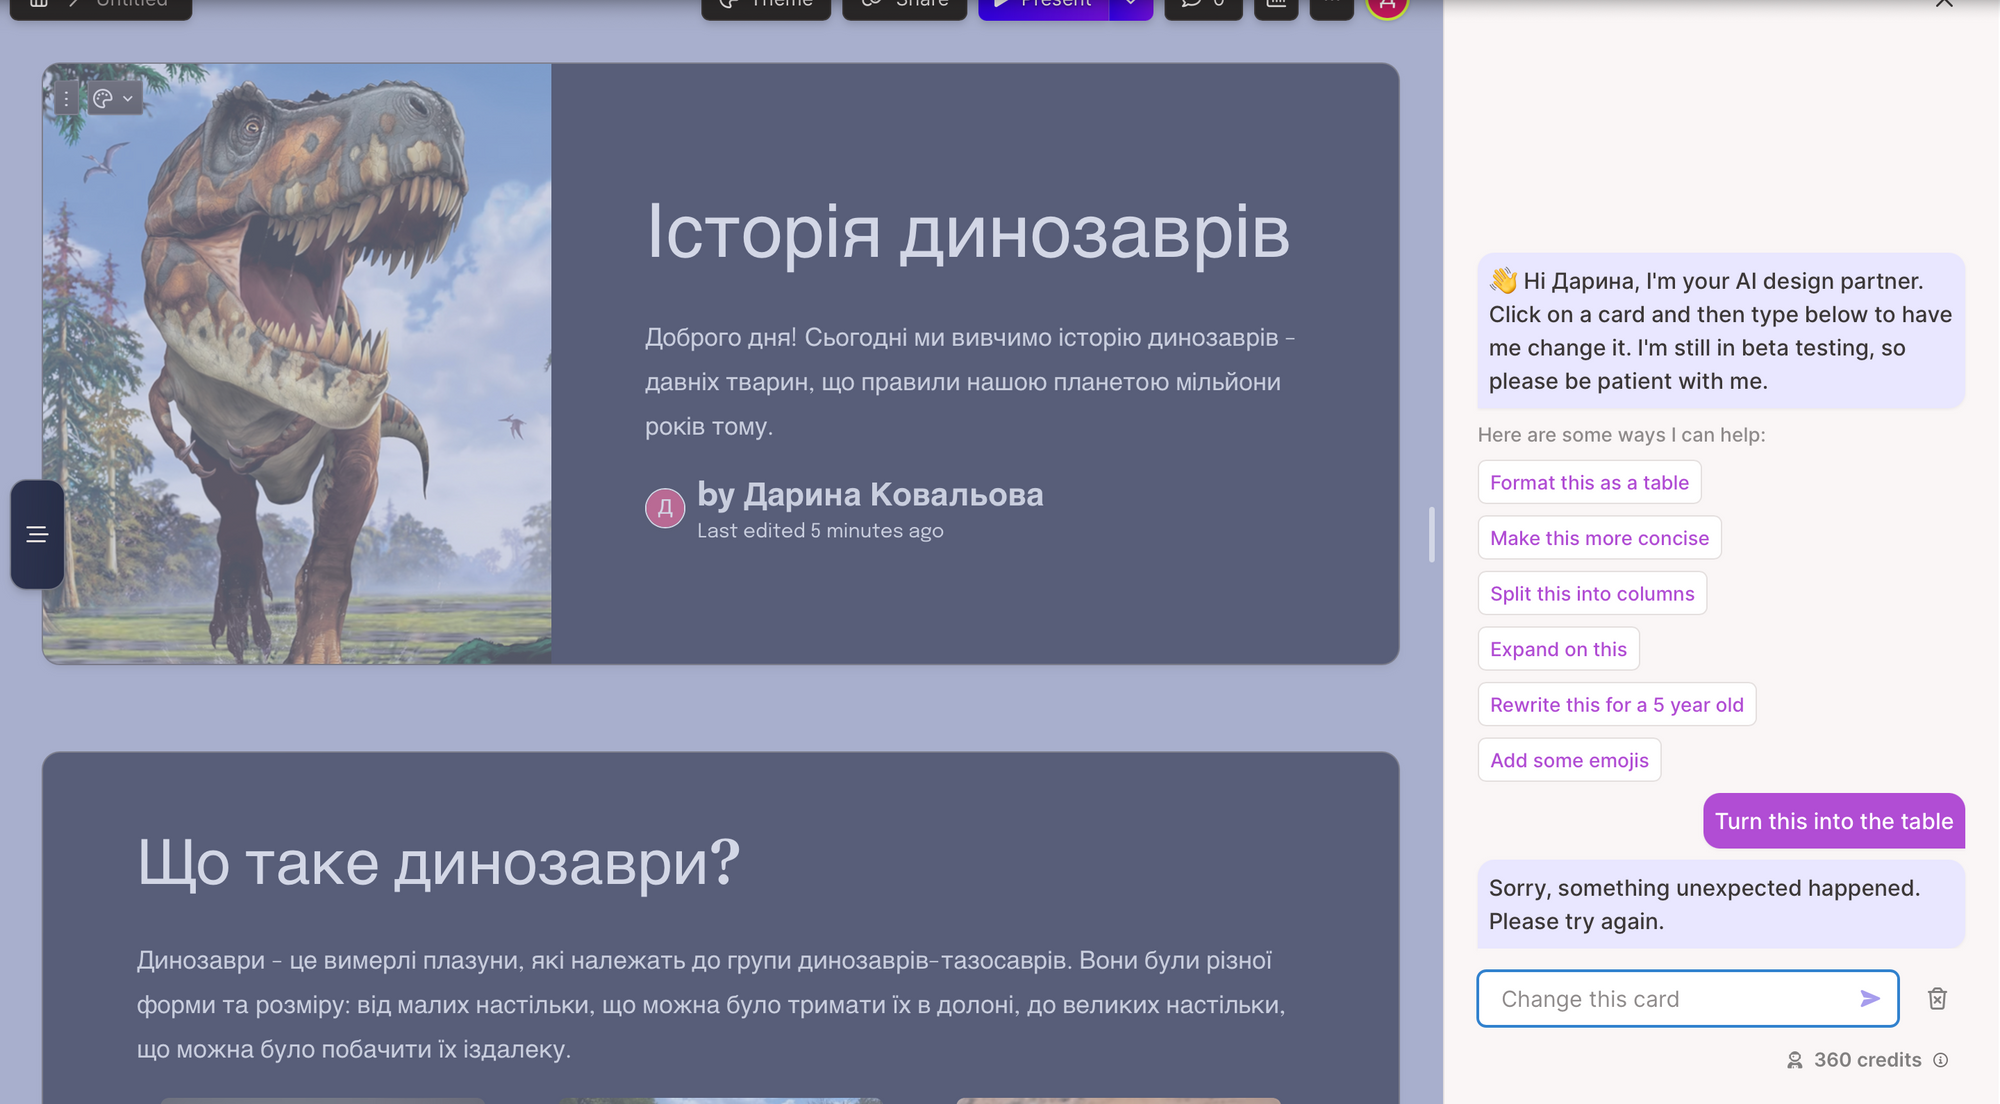The height and width of the screenshot is (1104, 2000).
Task: Click the 'Sorry, something unexpected happened' reply
Action: point(1720,904)
